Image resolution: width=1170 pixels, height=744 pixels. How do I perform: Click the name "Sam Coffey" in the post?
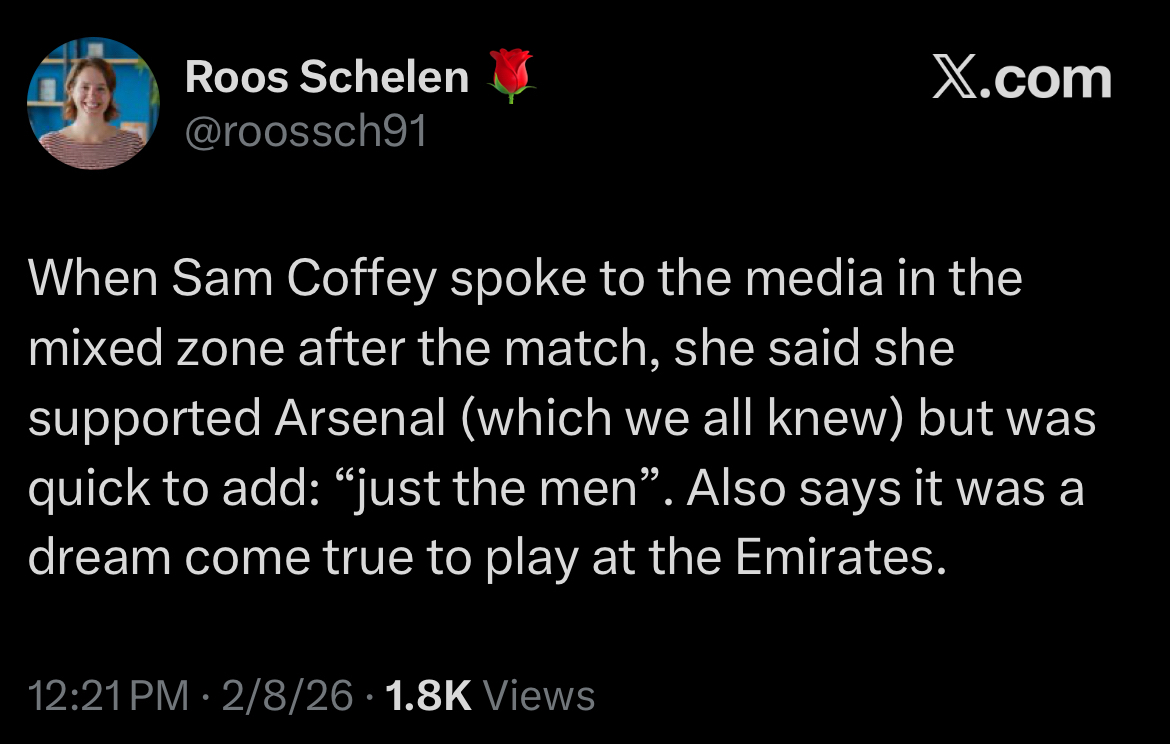[304, 280]
